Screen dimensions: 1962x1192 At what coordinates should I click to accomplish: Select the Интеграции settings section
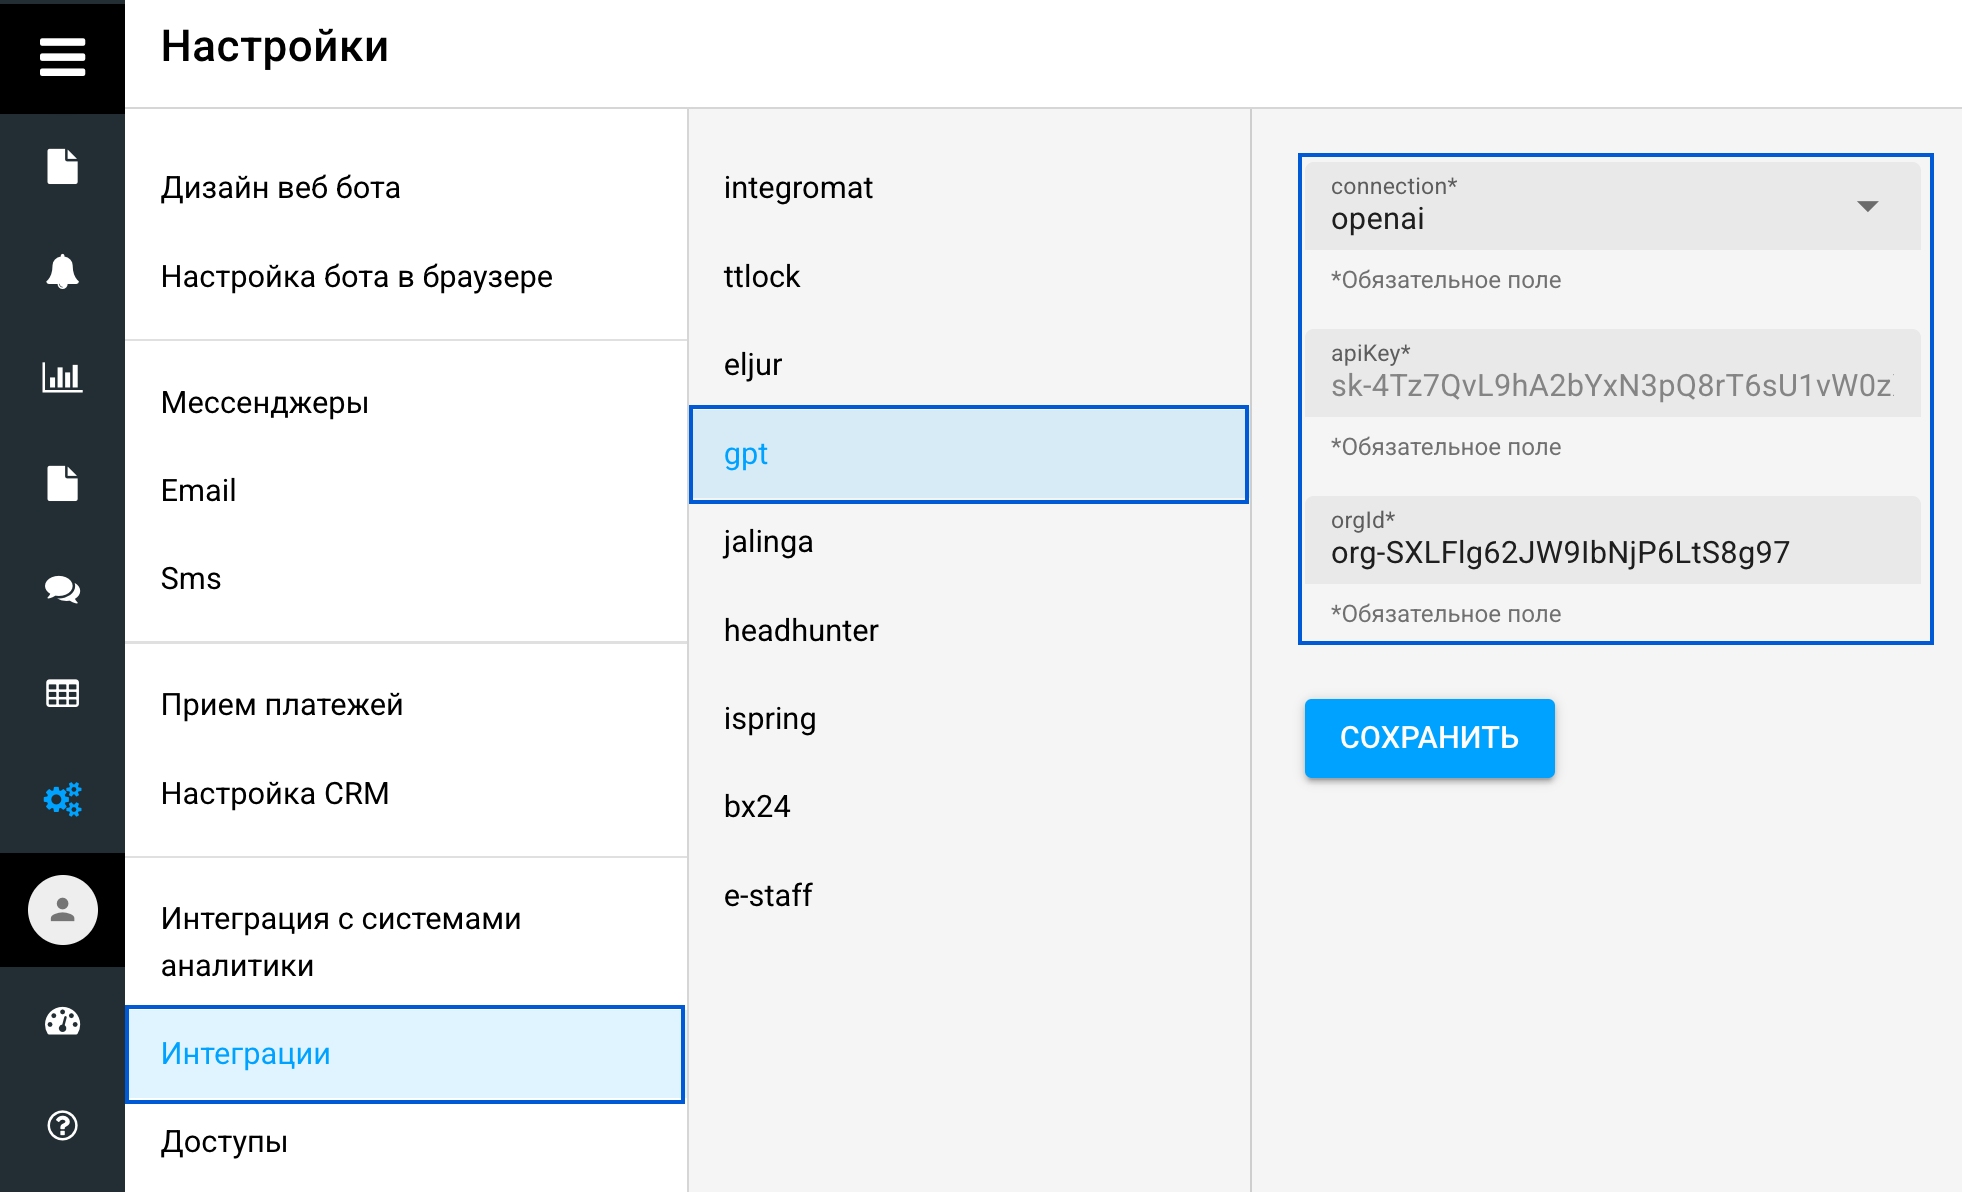pos(405,1054)
